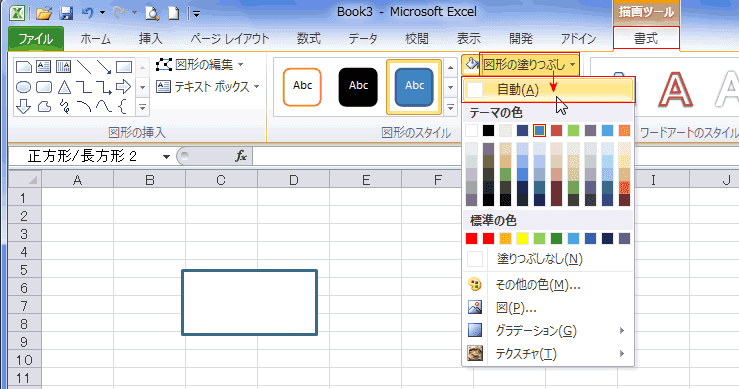Pick the dark green standard color swatch
The width and height of the screenshot is (739, 389).
coord(556,239)
